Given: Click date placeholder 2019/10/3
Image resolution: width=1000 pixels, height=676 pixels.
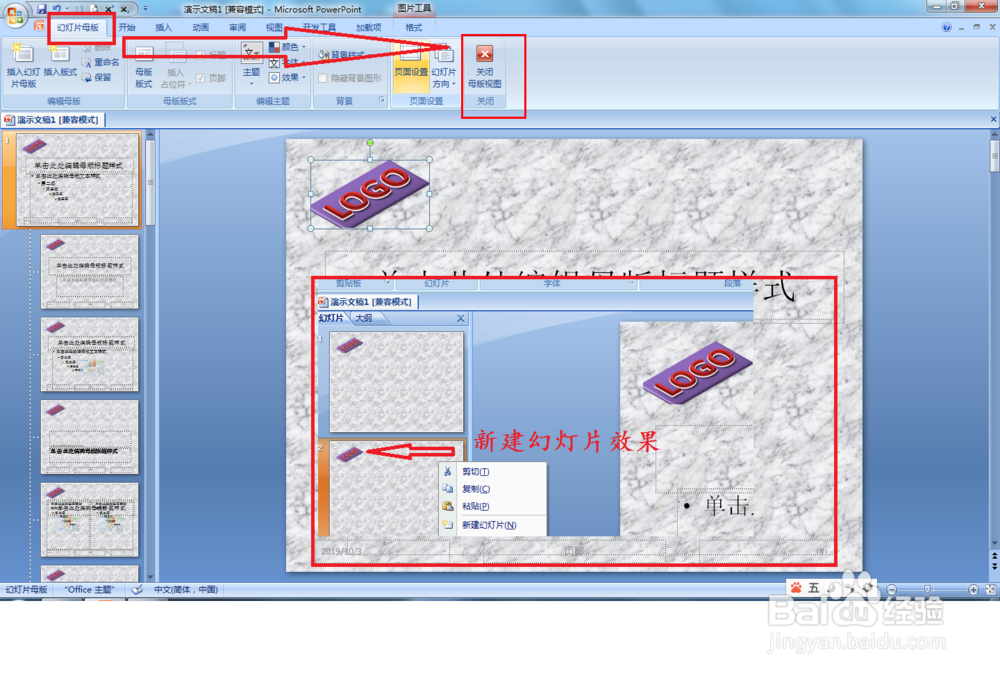Looking at the screenshot, I should pyautogui.click(x=341, y=552).
